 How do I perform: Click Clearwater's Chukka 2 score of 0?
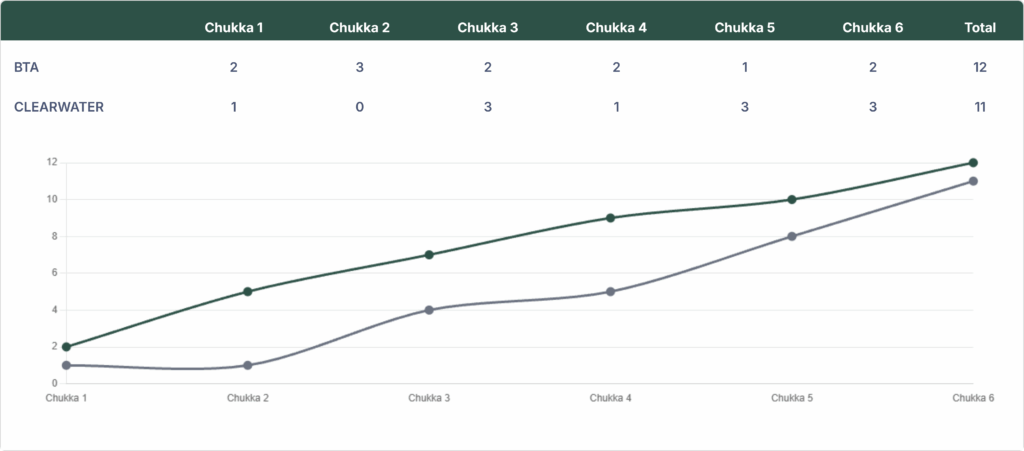pyautogui.click(x=360, y=106)
